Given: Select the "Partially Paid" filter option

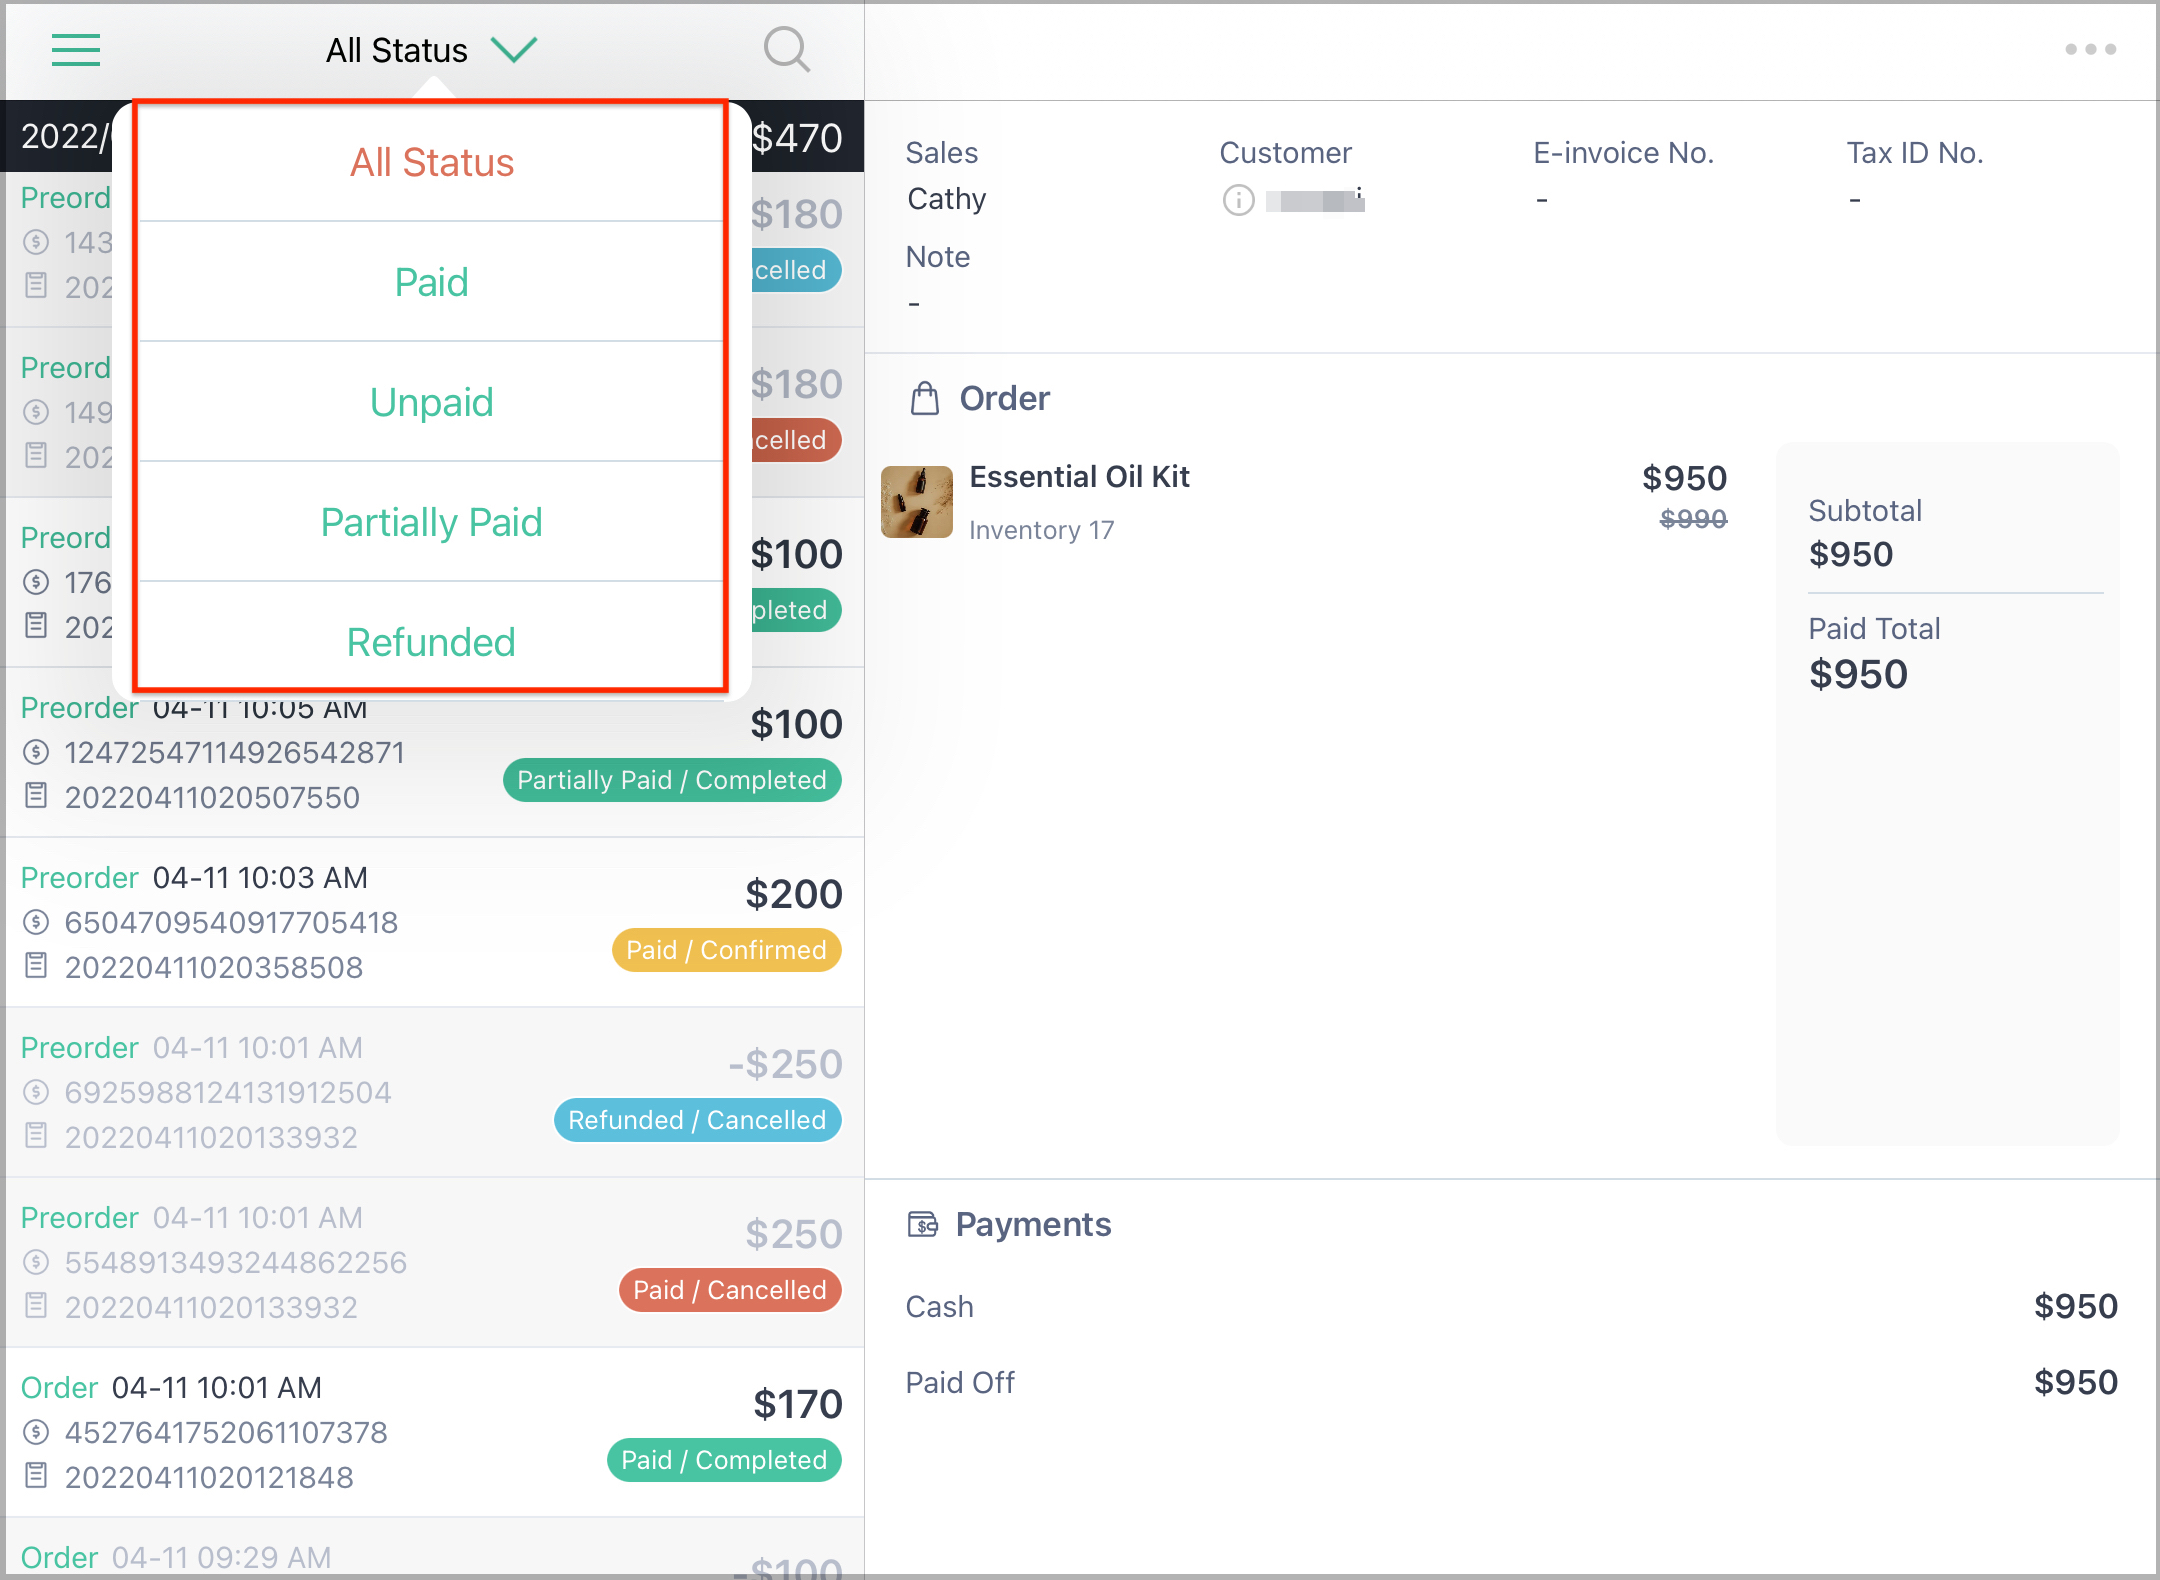Looking at the screenshot, I should coord(431,522).
